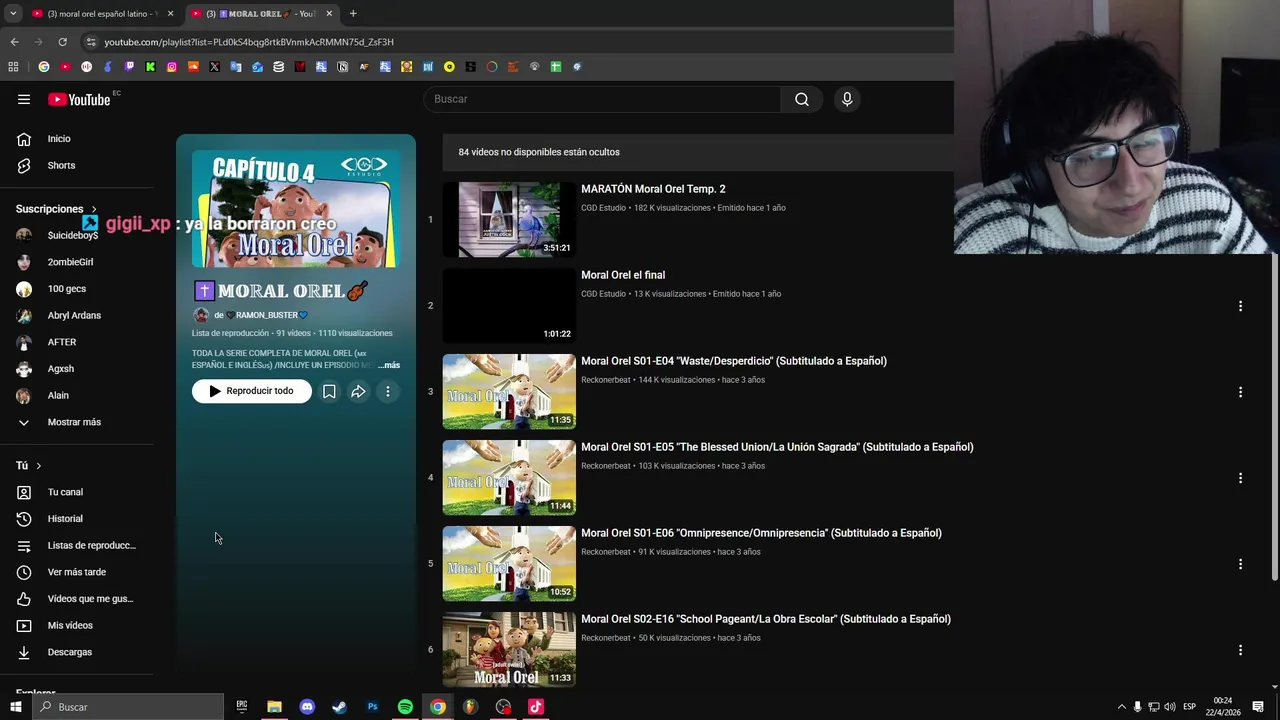Screen dimensions: 1280x720
Task: Switch to moral orel español latino tab
Action: (x=102, y=14)
